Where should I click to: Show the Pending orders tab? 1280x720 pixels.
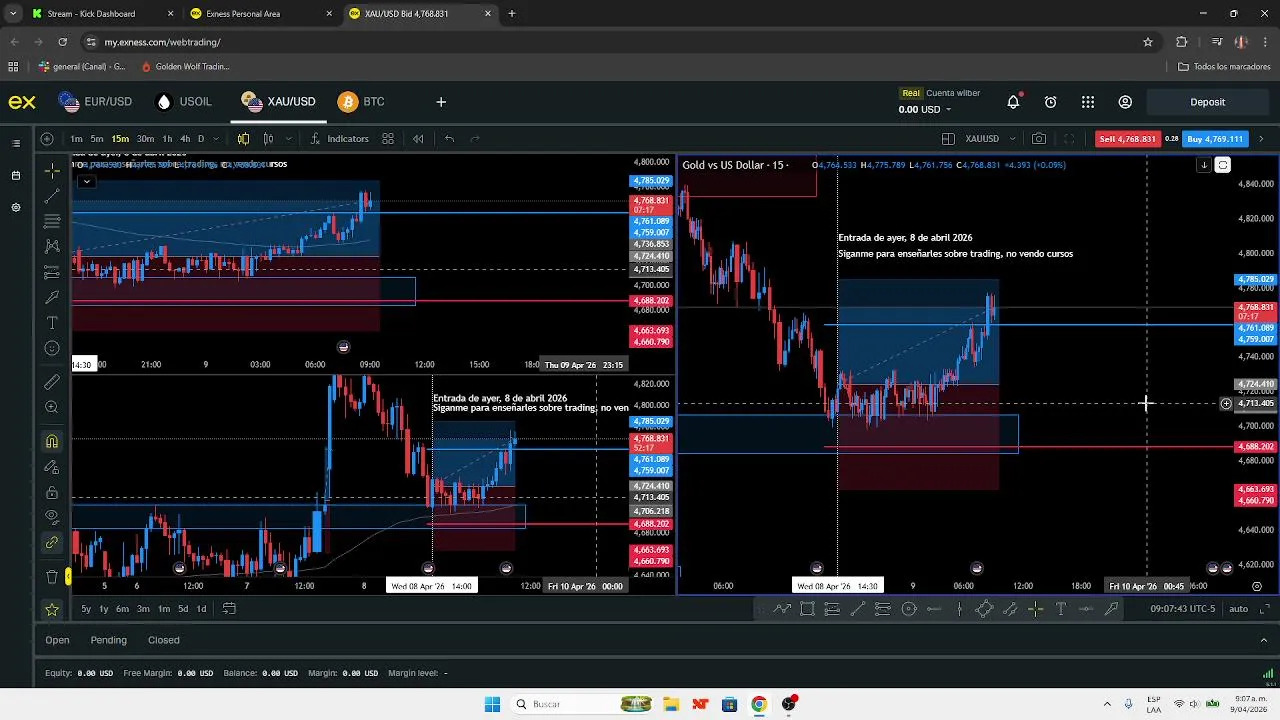tap(109, 640)
